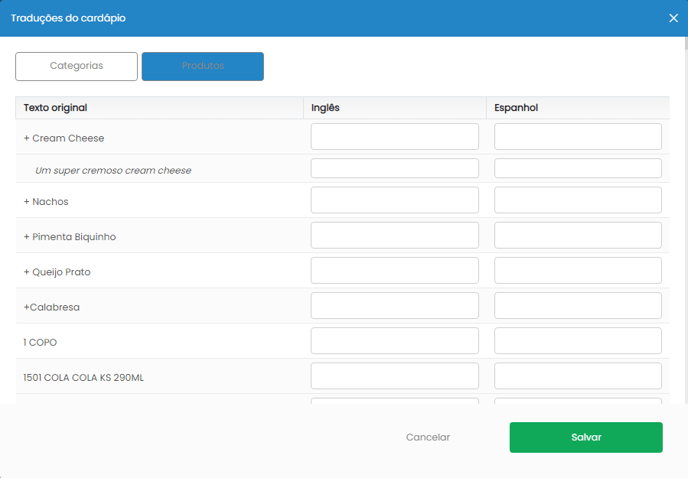
Task: Click Espanhol field for Um super cremoso description
Action: point(578,168)
